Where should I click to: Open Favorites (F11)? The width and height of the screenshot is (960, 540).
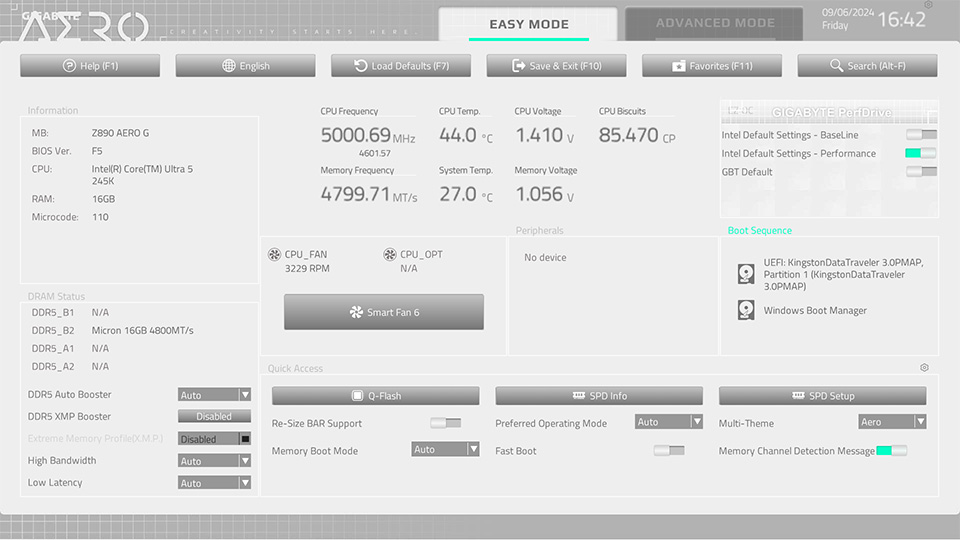pos(712,66)
